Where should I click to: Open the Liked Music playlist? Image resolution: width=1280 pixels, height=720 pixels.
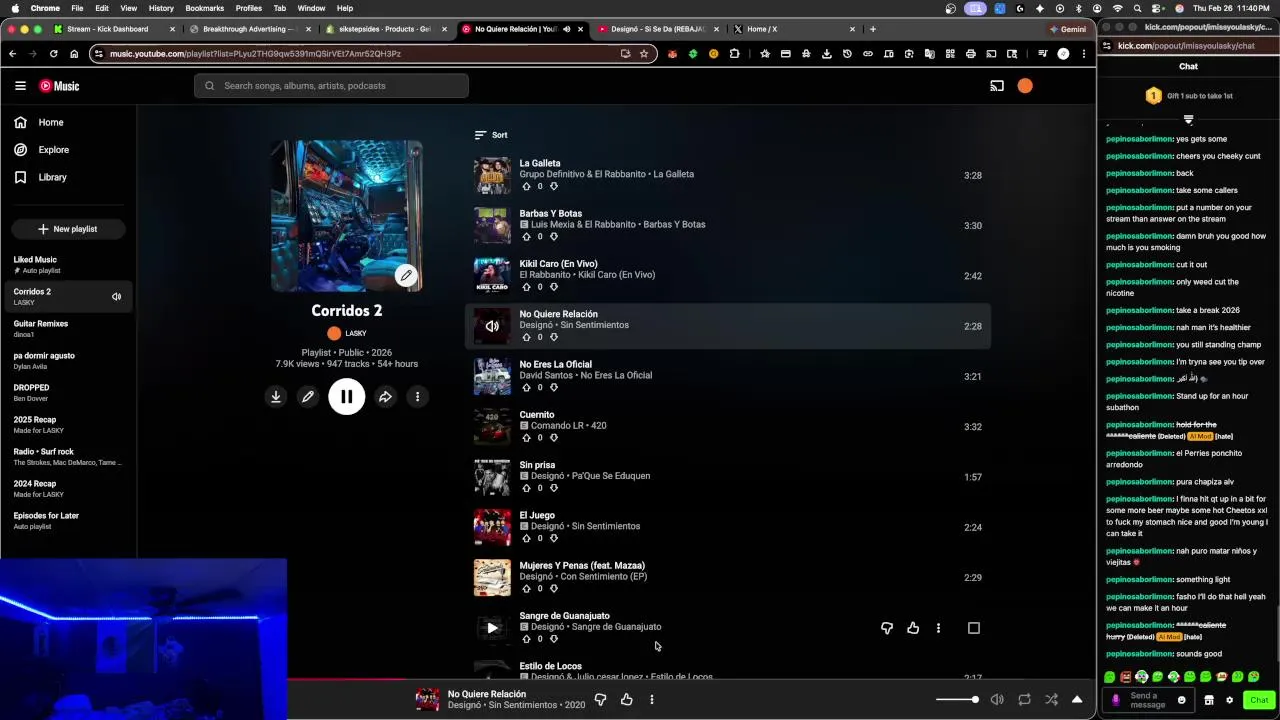click(x=68, y=265)
